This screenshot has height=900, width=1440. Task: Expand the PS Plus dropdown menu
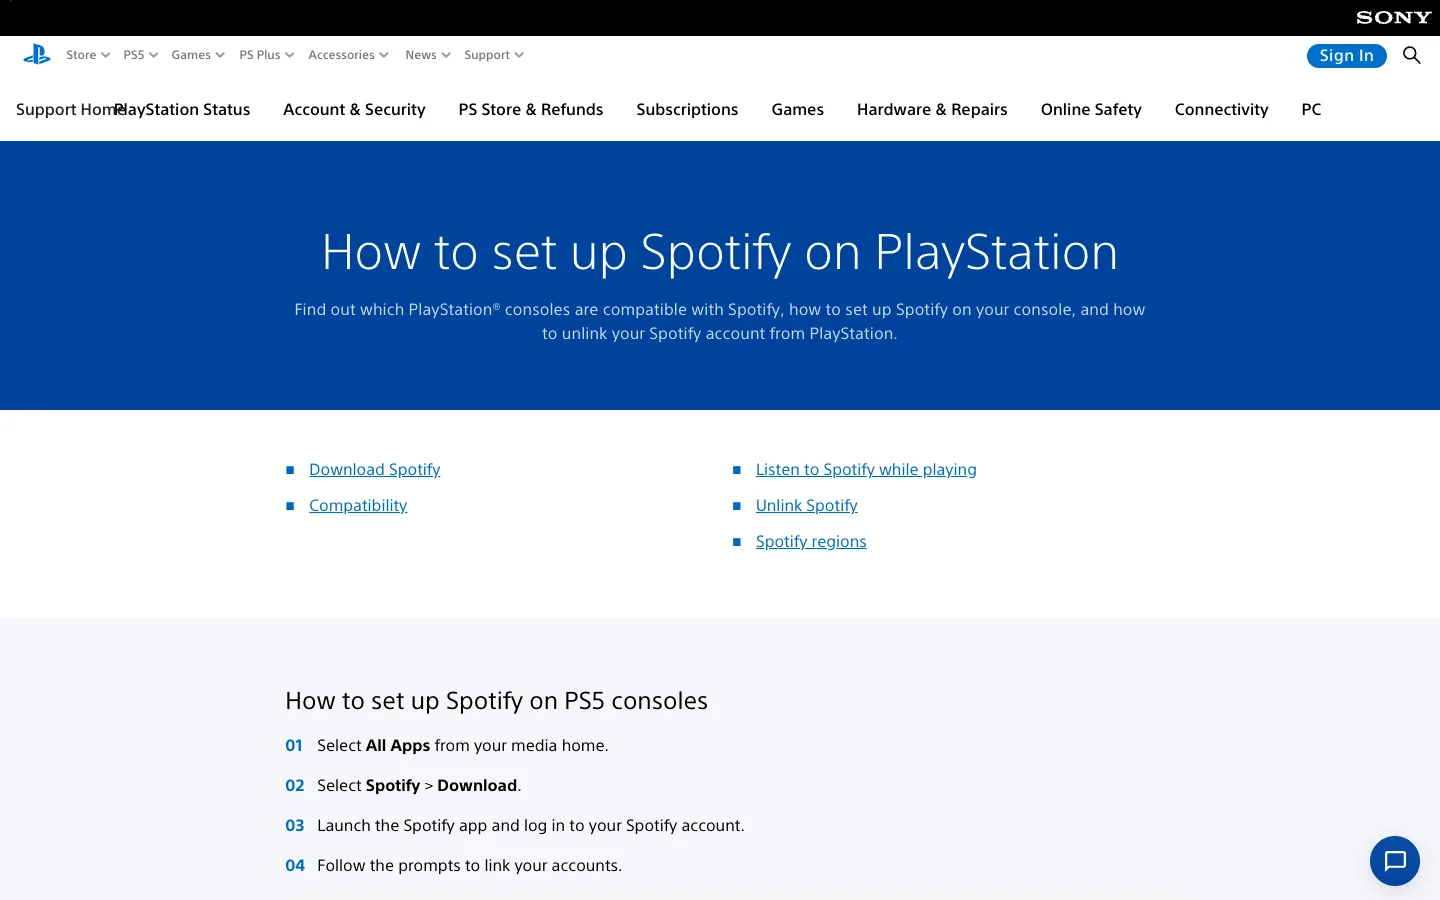coord(267,55)
